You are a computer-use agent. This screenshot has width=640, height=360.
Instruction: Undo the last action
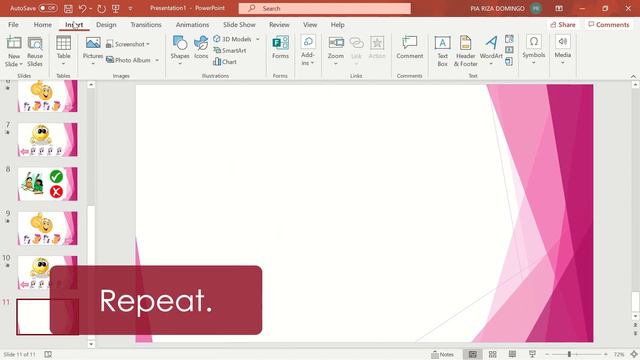[82, 8]
